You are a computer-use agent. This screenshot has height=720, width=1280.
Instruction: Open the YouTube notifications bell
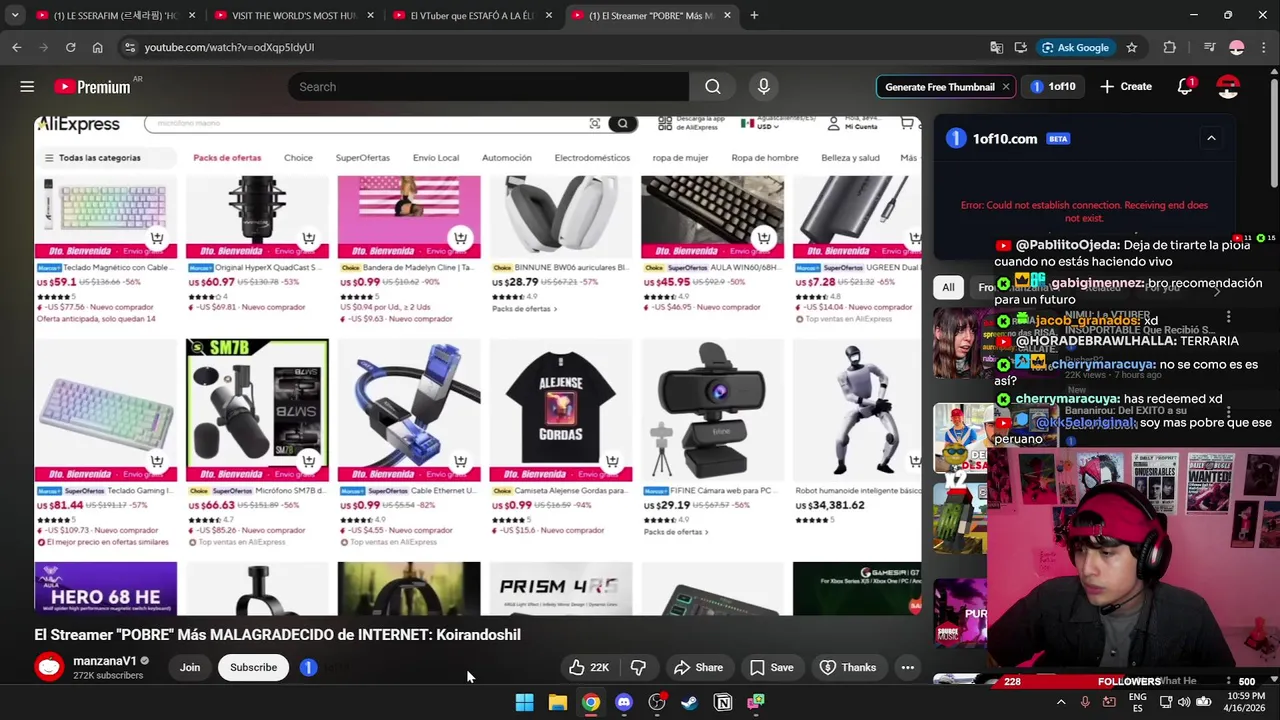pyautogui.click(x=1185, y=87)
